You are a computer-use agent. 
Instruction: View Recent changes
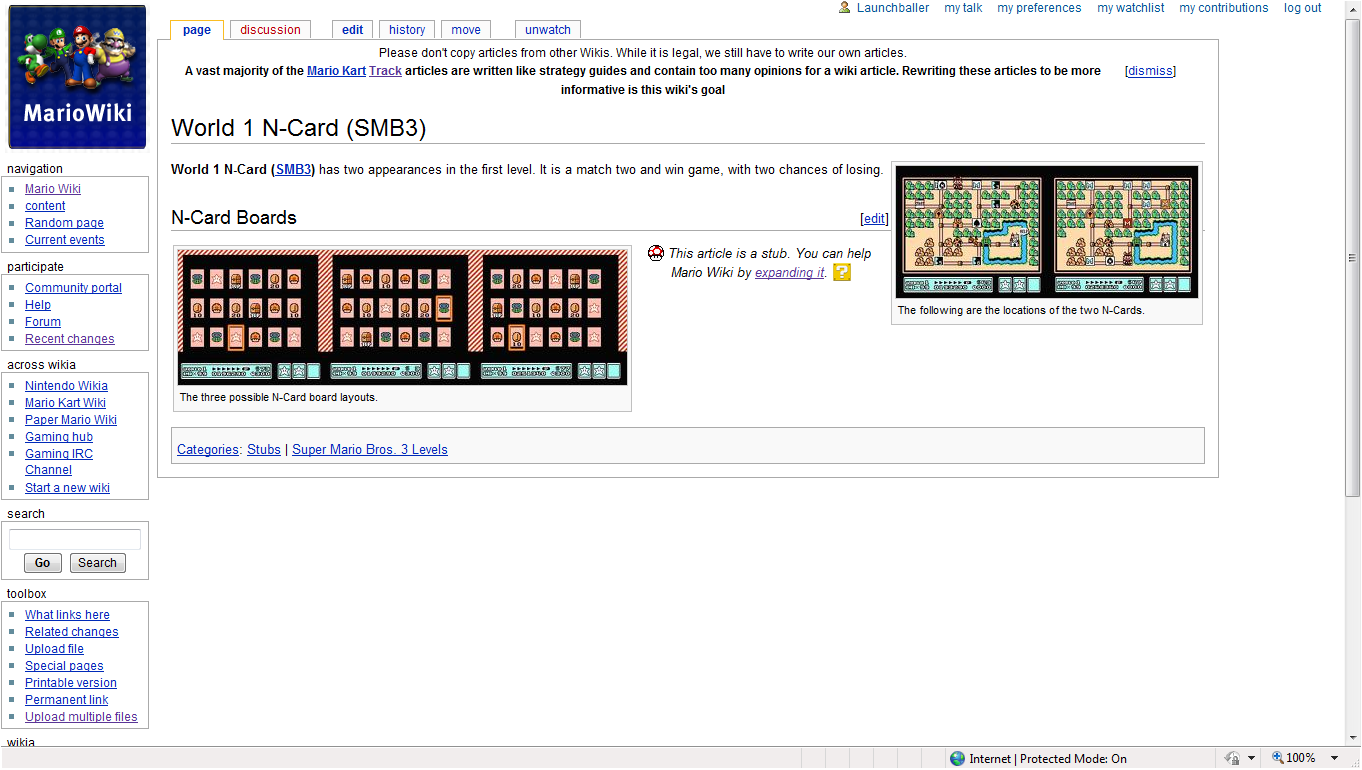click(x=70, y=339)
